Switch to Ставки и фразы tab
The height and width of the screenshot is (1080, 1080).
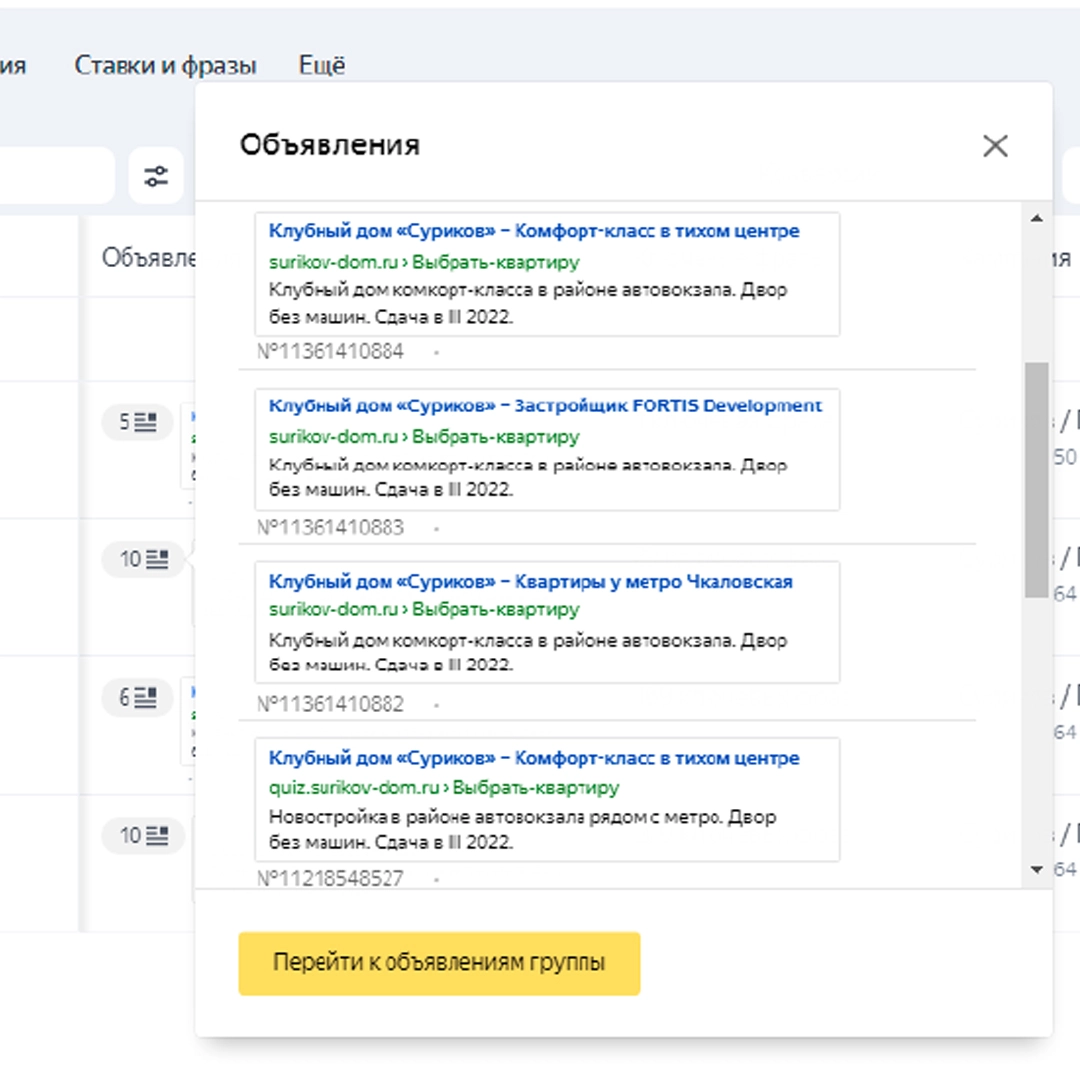coord(165,65)
